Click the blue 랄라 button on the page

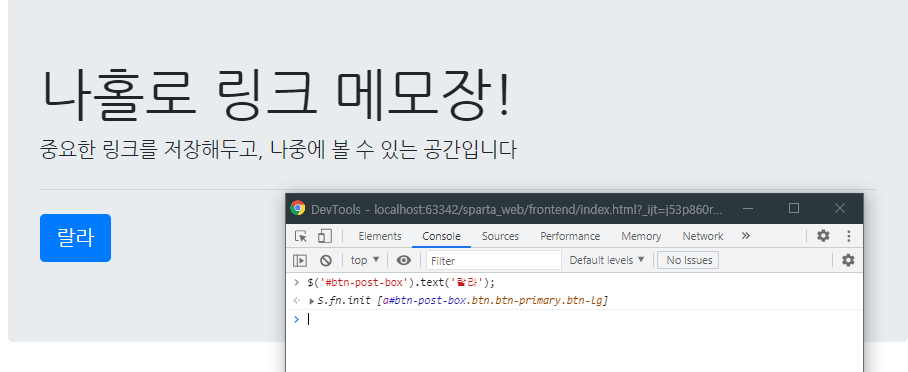pyautogui.click(x=75, y=238)
